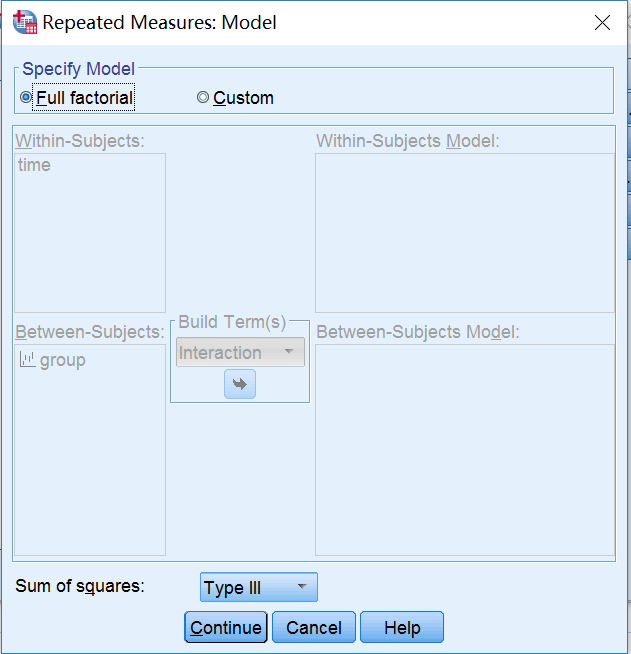
Task: Open the Sum of squares Type III dropdown
Action: click(x=259, y=587)
